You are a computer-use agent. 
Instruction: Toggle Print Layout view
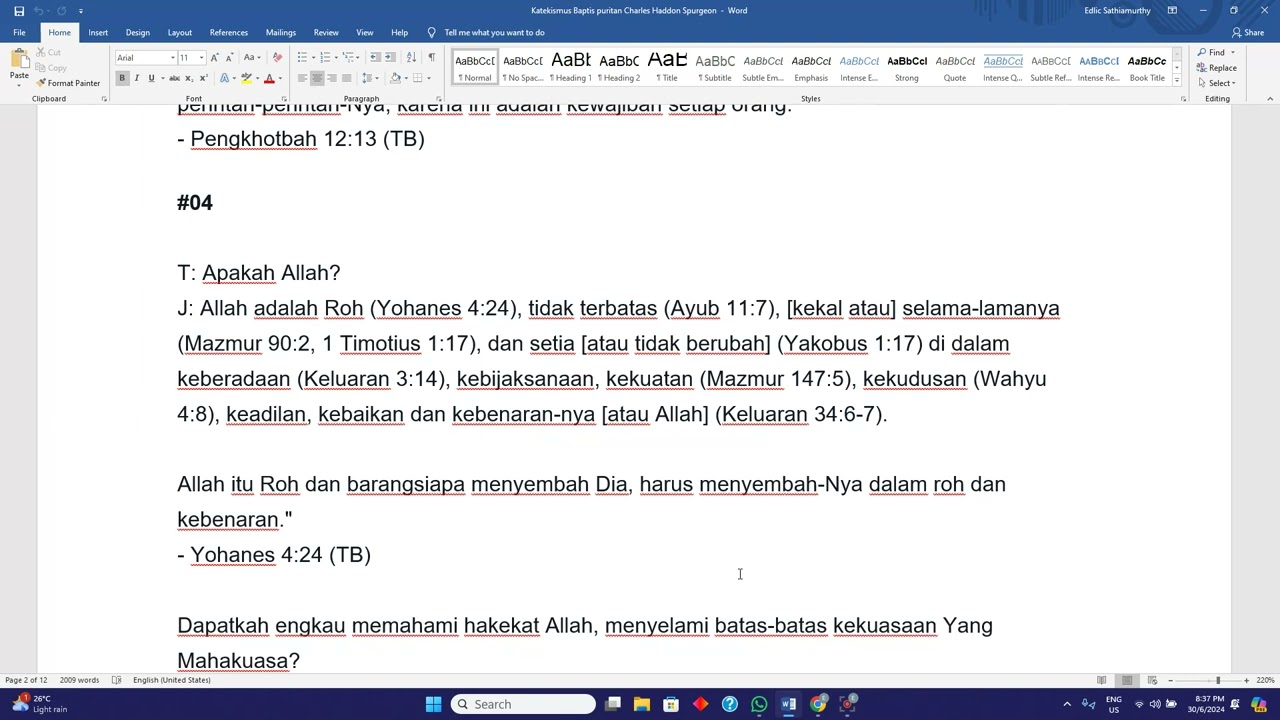[x=1127, y=680]
